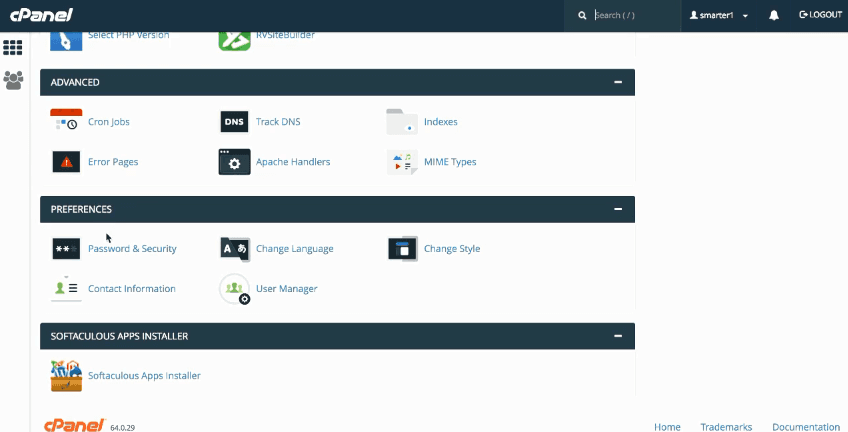The image size is (848, 432).
Task: Open the Documentation footer link
Action: tap(806, 427)
